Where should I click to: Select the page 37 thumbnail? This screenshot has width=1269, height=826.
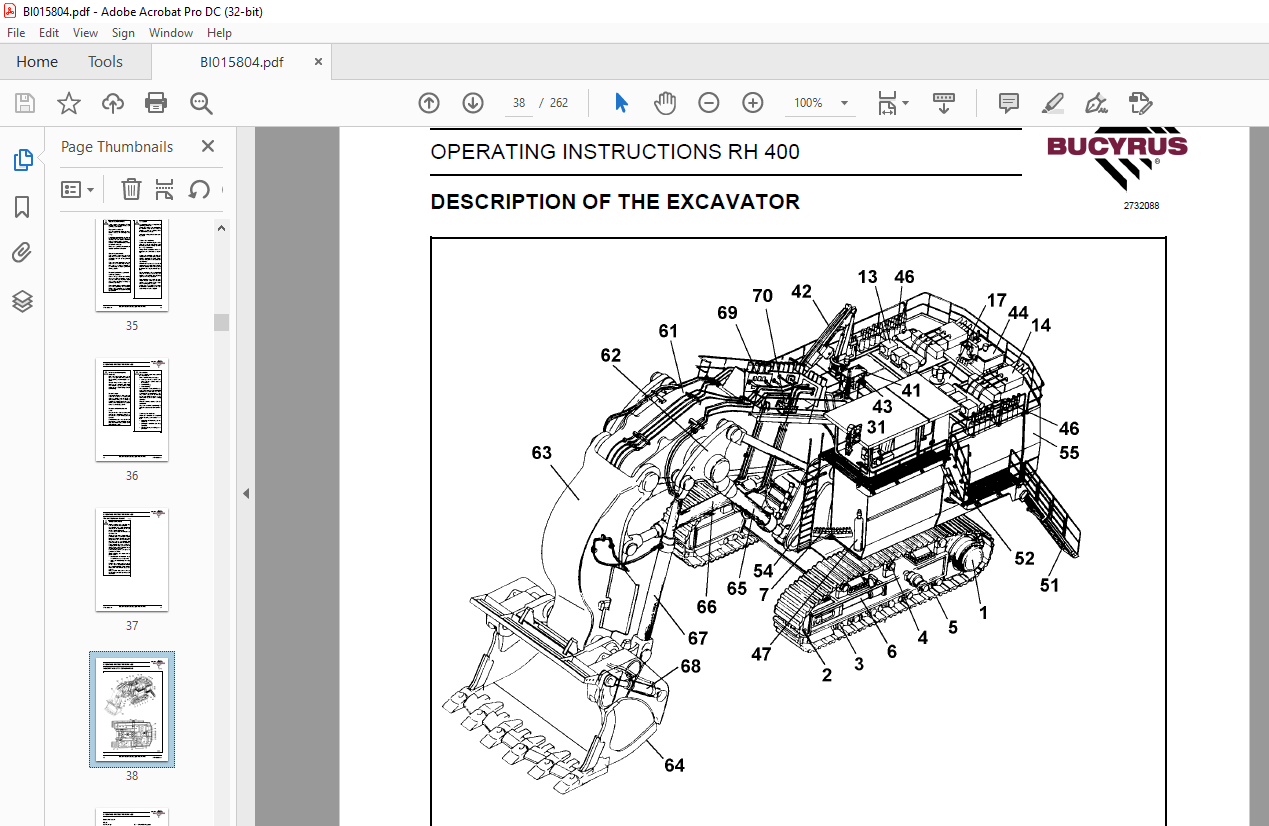click(x=132, y=560)
